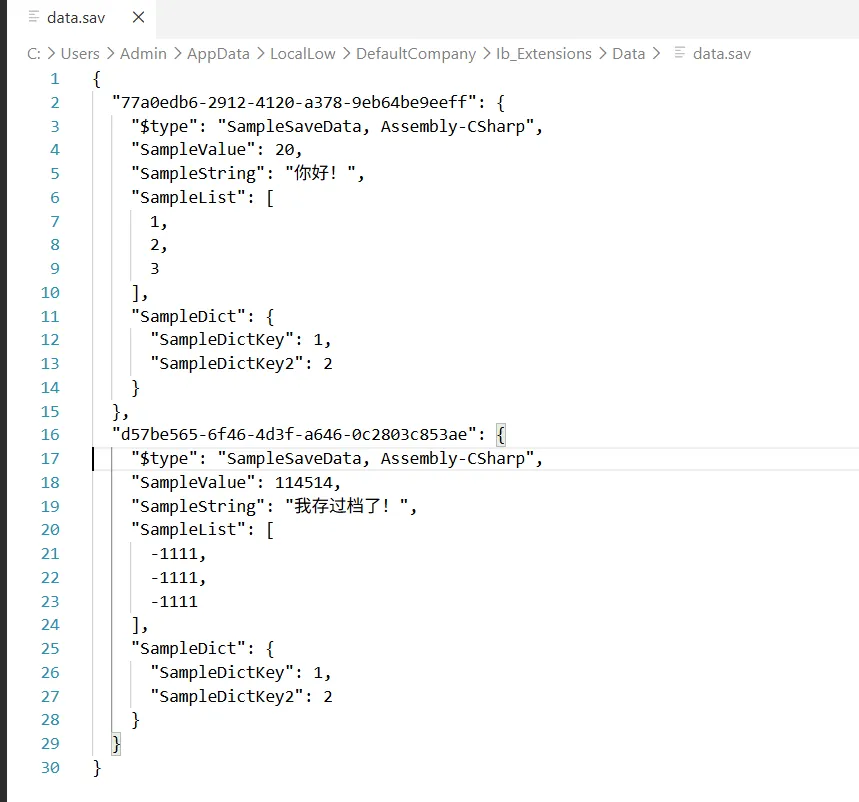
Task: Click the -1111 value on line 22
Action: click(x=174, y=577)
